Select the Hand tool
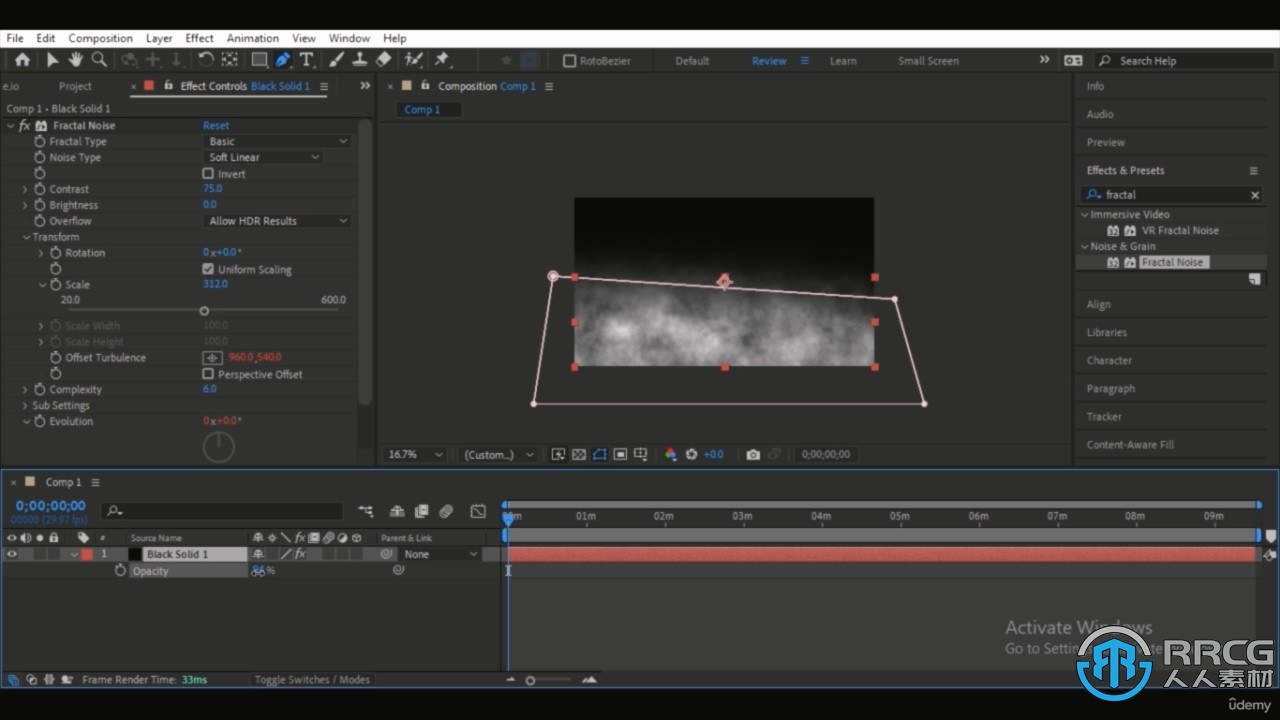 pos(75,60)
